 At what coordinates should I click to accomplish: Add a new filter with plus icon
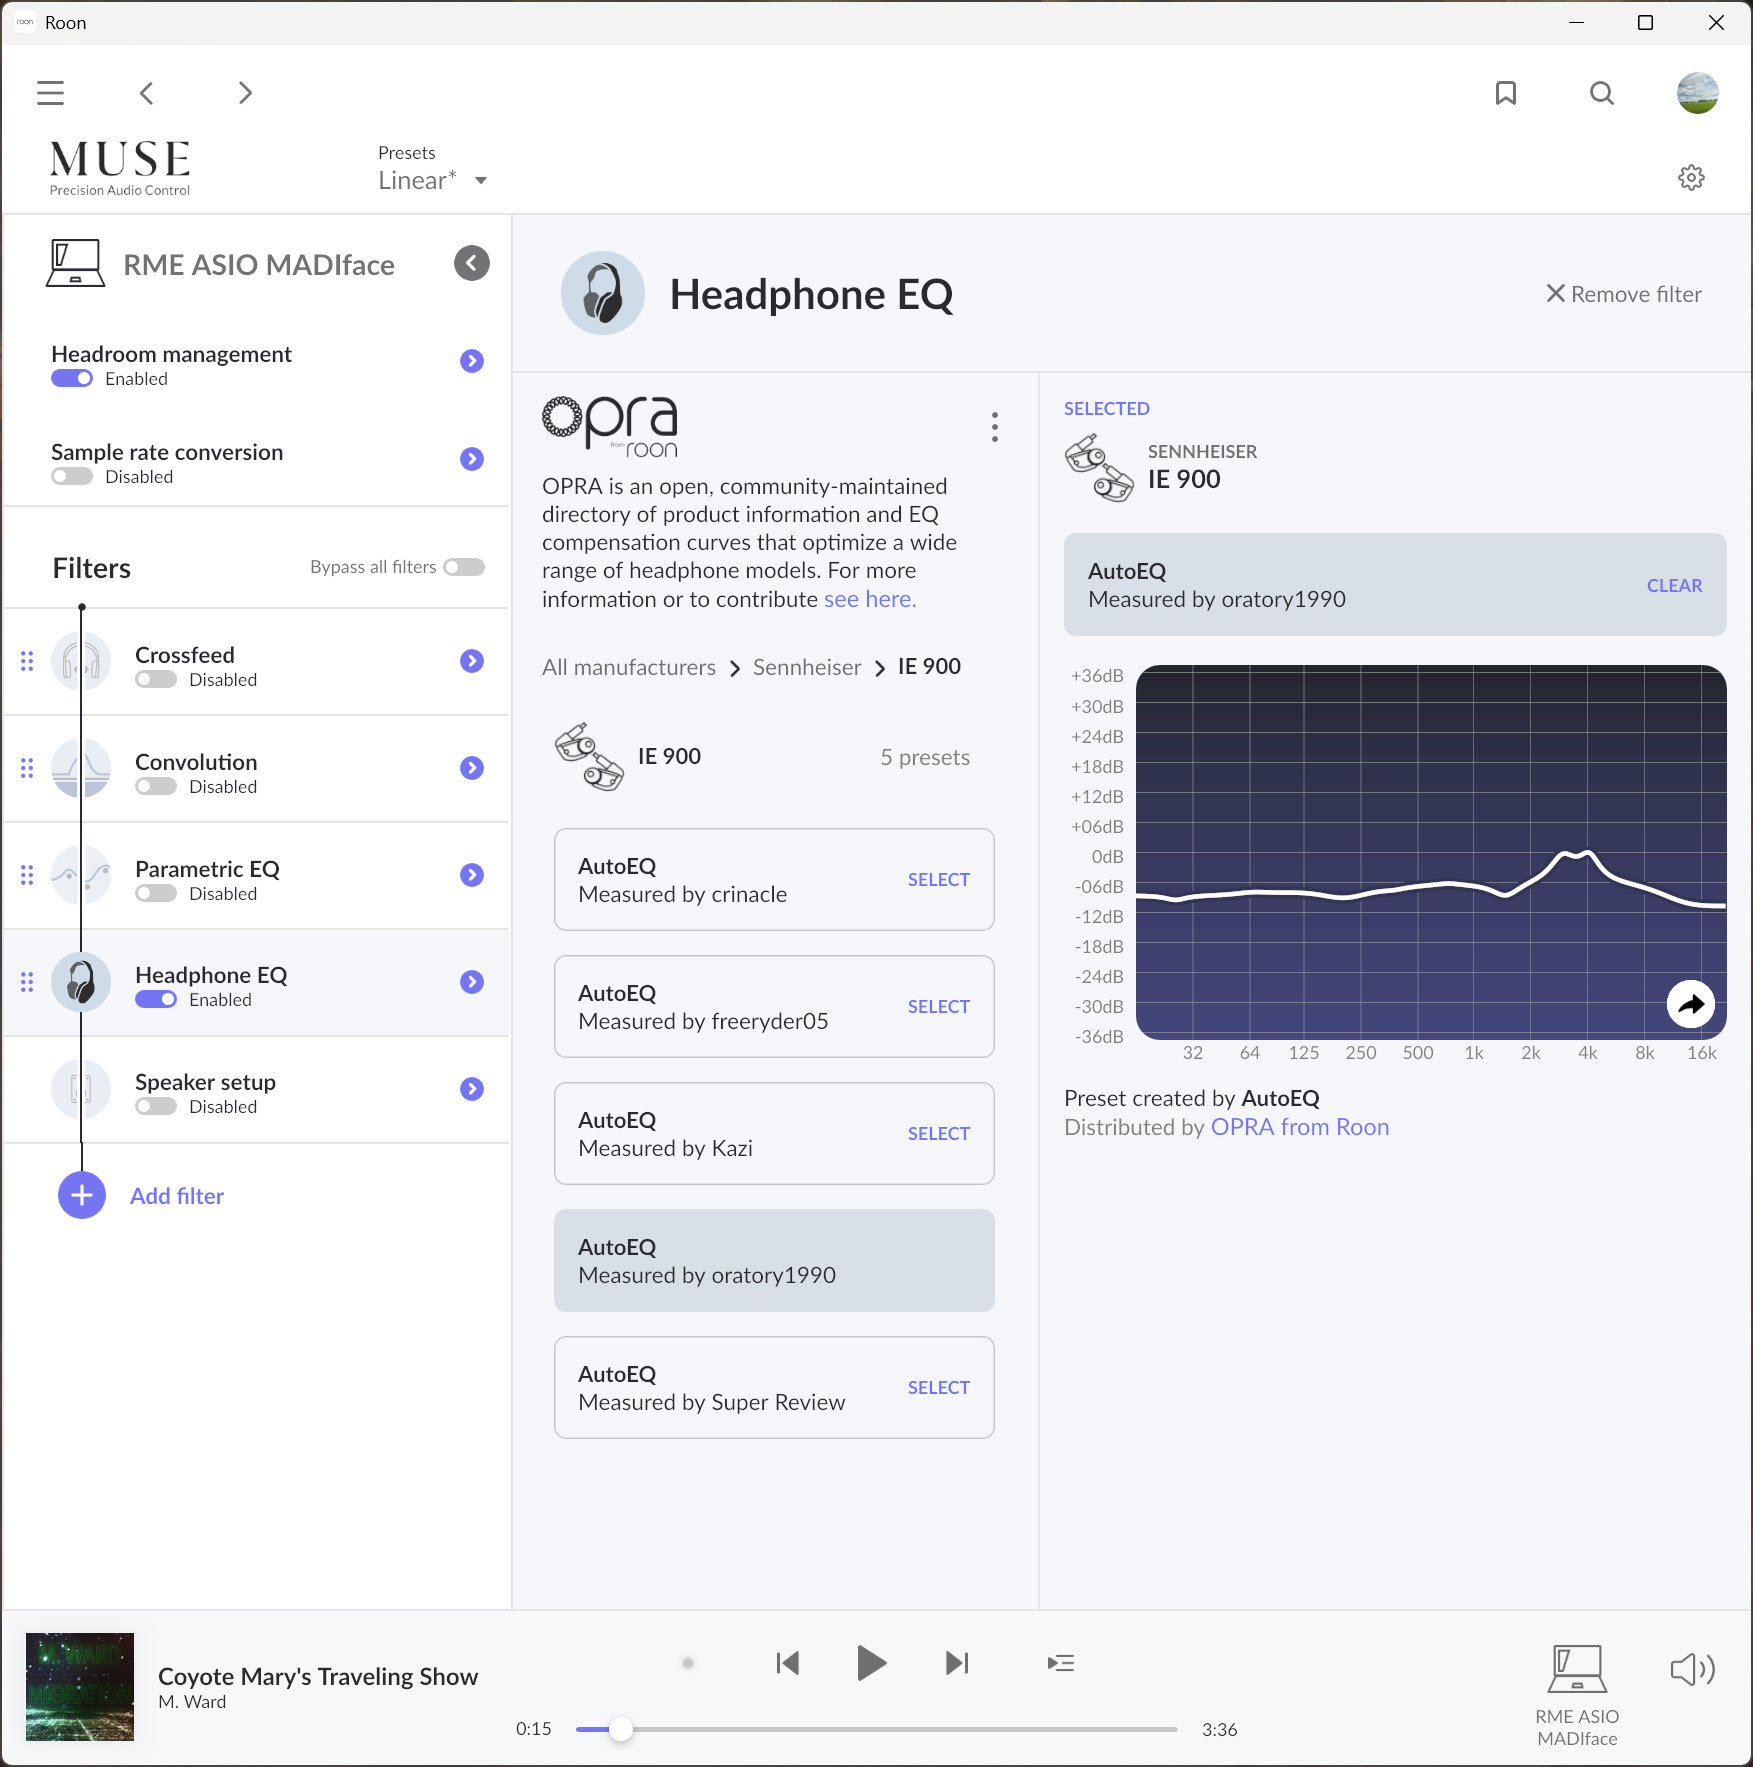click(x=82, y=1195)
